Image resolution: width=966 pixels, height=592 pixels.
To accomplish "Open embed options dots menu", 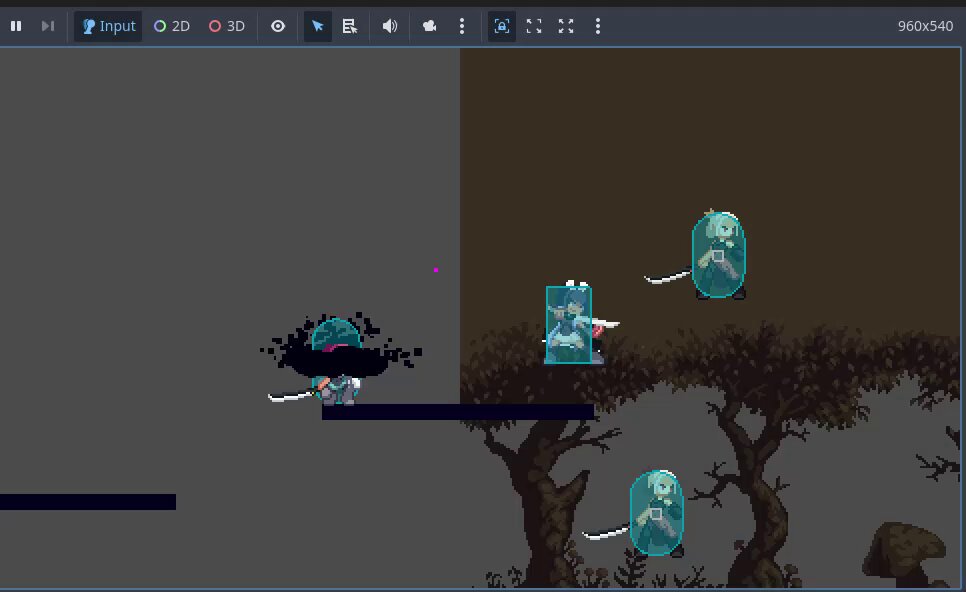I will (598, 26).
